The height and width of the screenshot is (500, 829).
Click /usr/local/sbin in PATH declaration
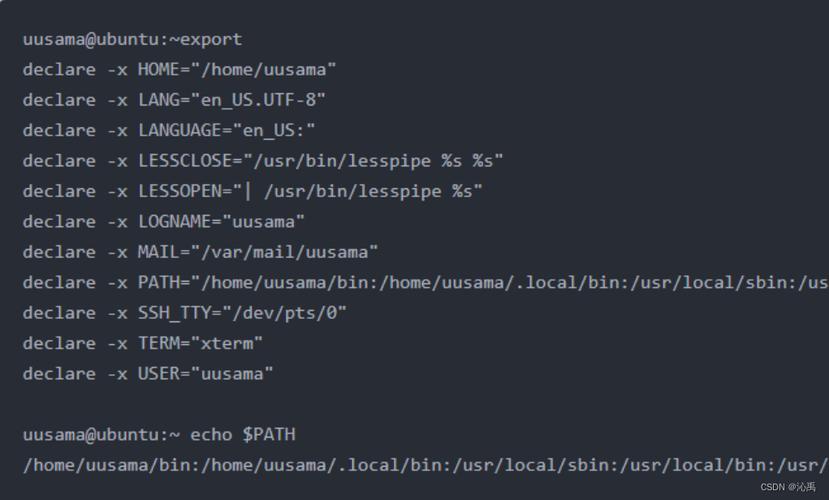point(708,283)
